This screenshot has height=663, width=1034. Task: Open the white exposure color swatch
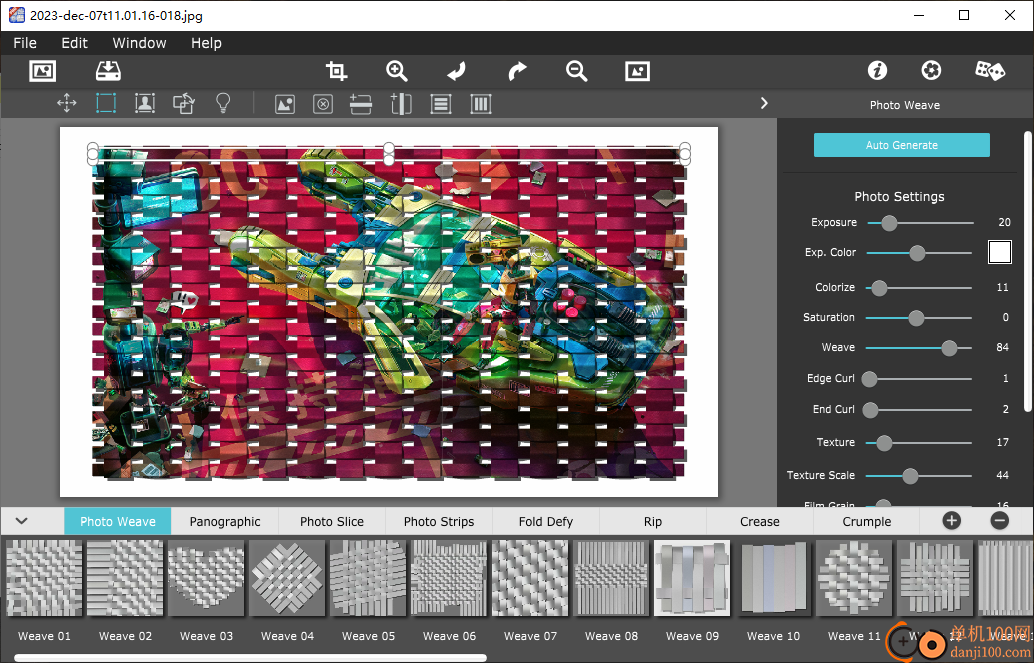(x=1000, y=252)
